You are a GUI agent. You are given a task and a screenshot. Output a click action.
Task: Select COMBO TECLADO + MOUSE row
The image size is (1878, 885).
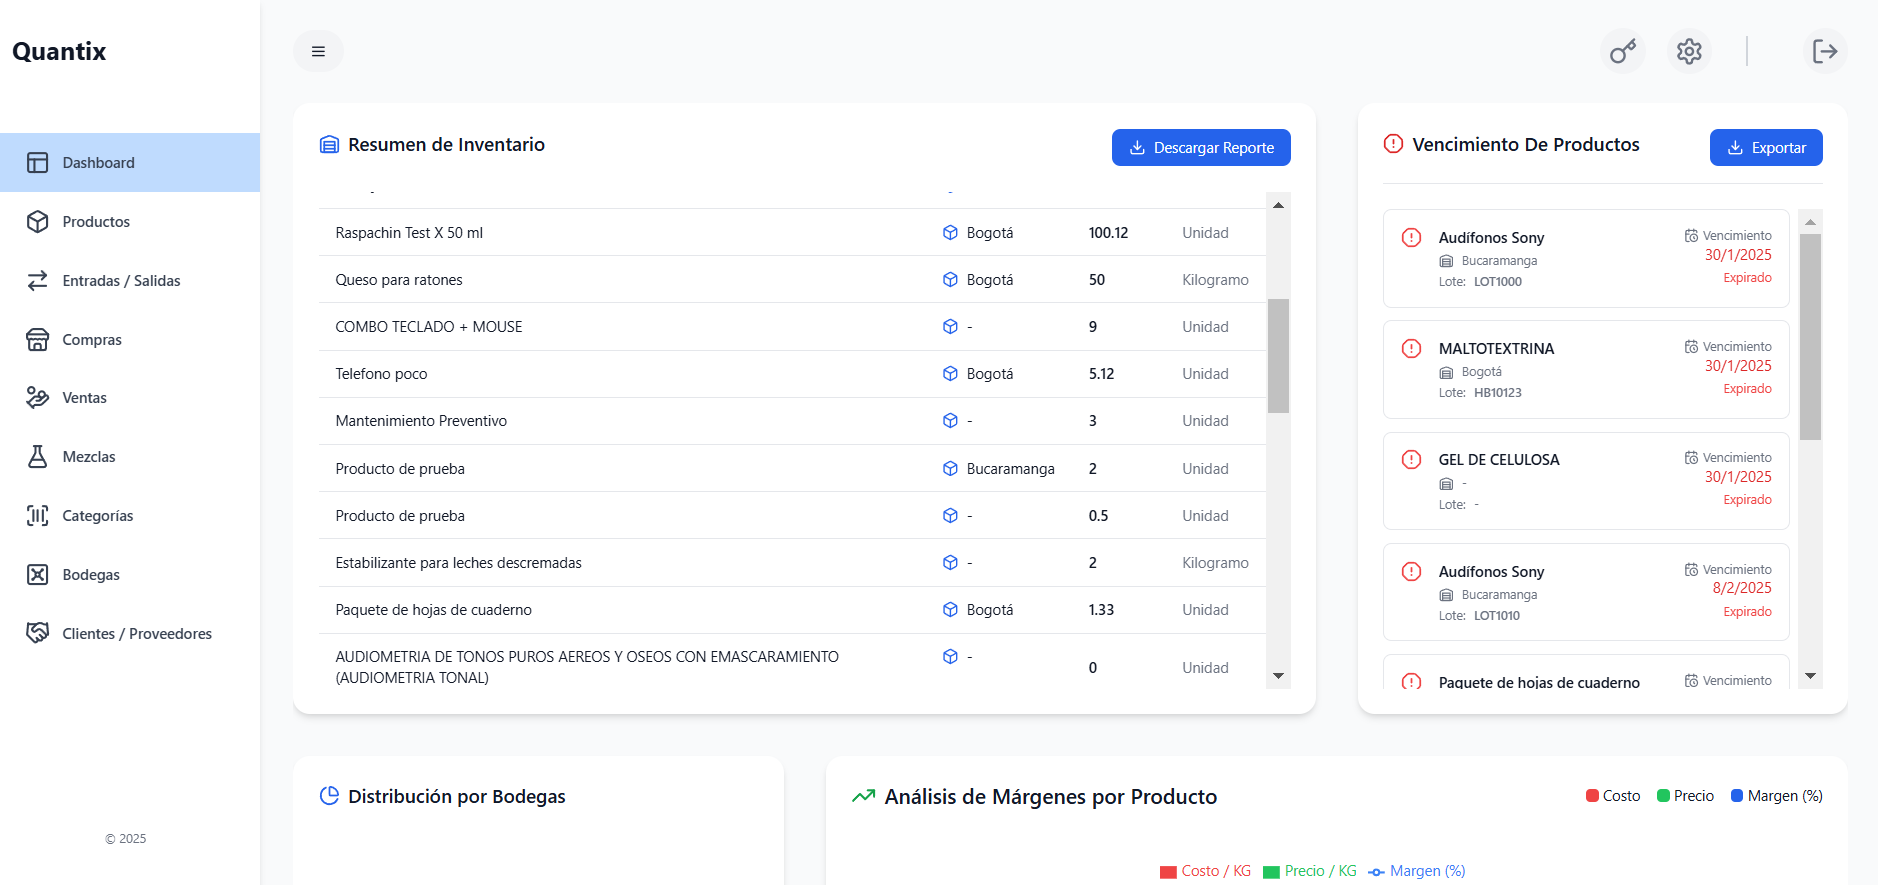[x=792, y=326]
